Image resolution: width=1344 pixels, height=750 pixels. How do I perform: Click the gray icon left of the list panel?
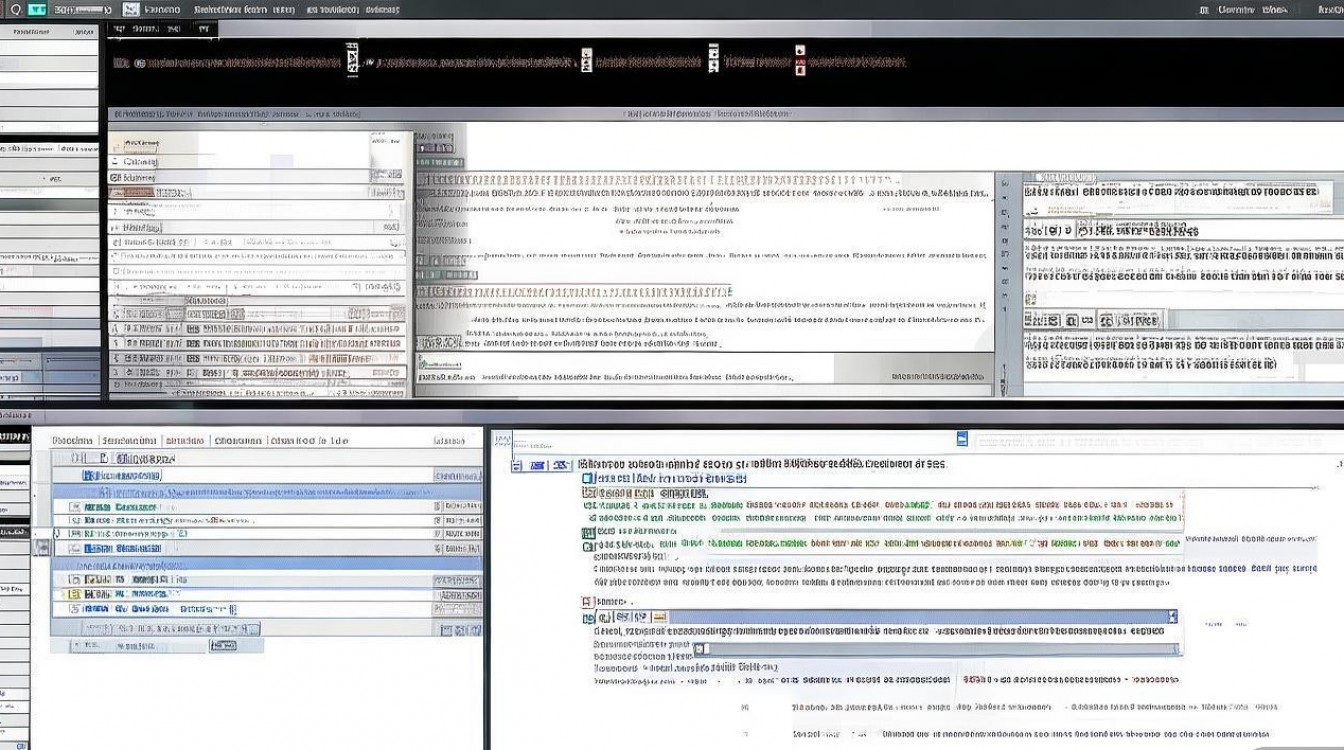(x=42, y=548)
